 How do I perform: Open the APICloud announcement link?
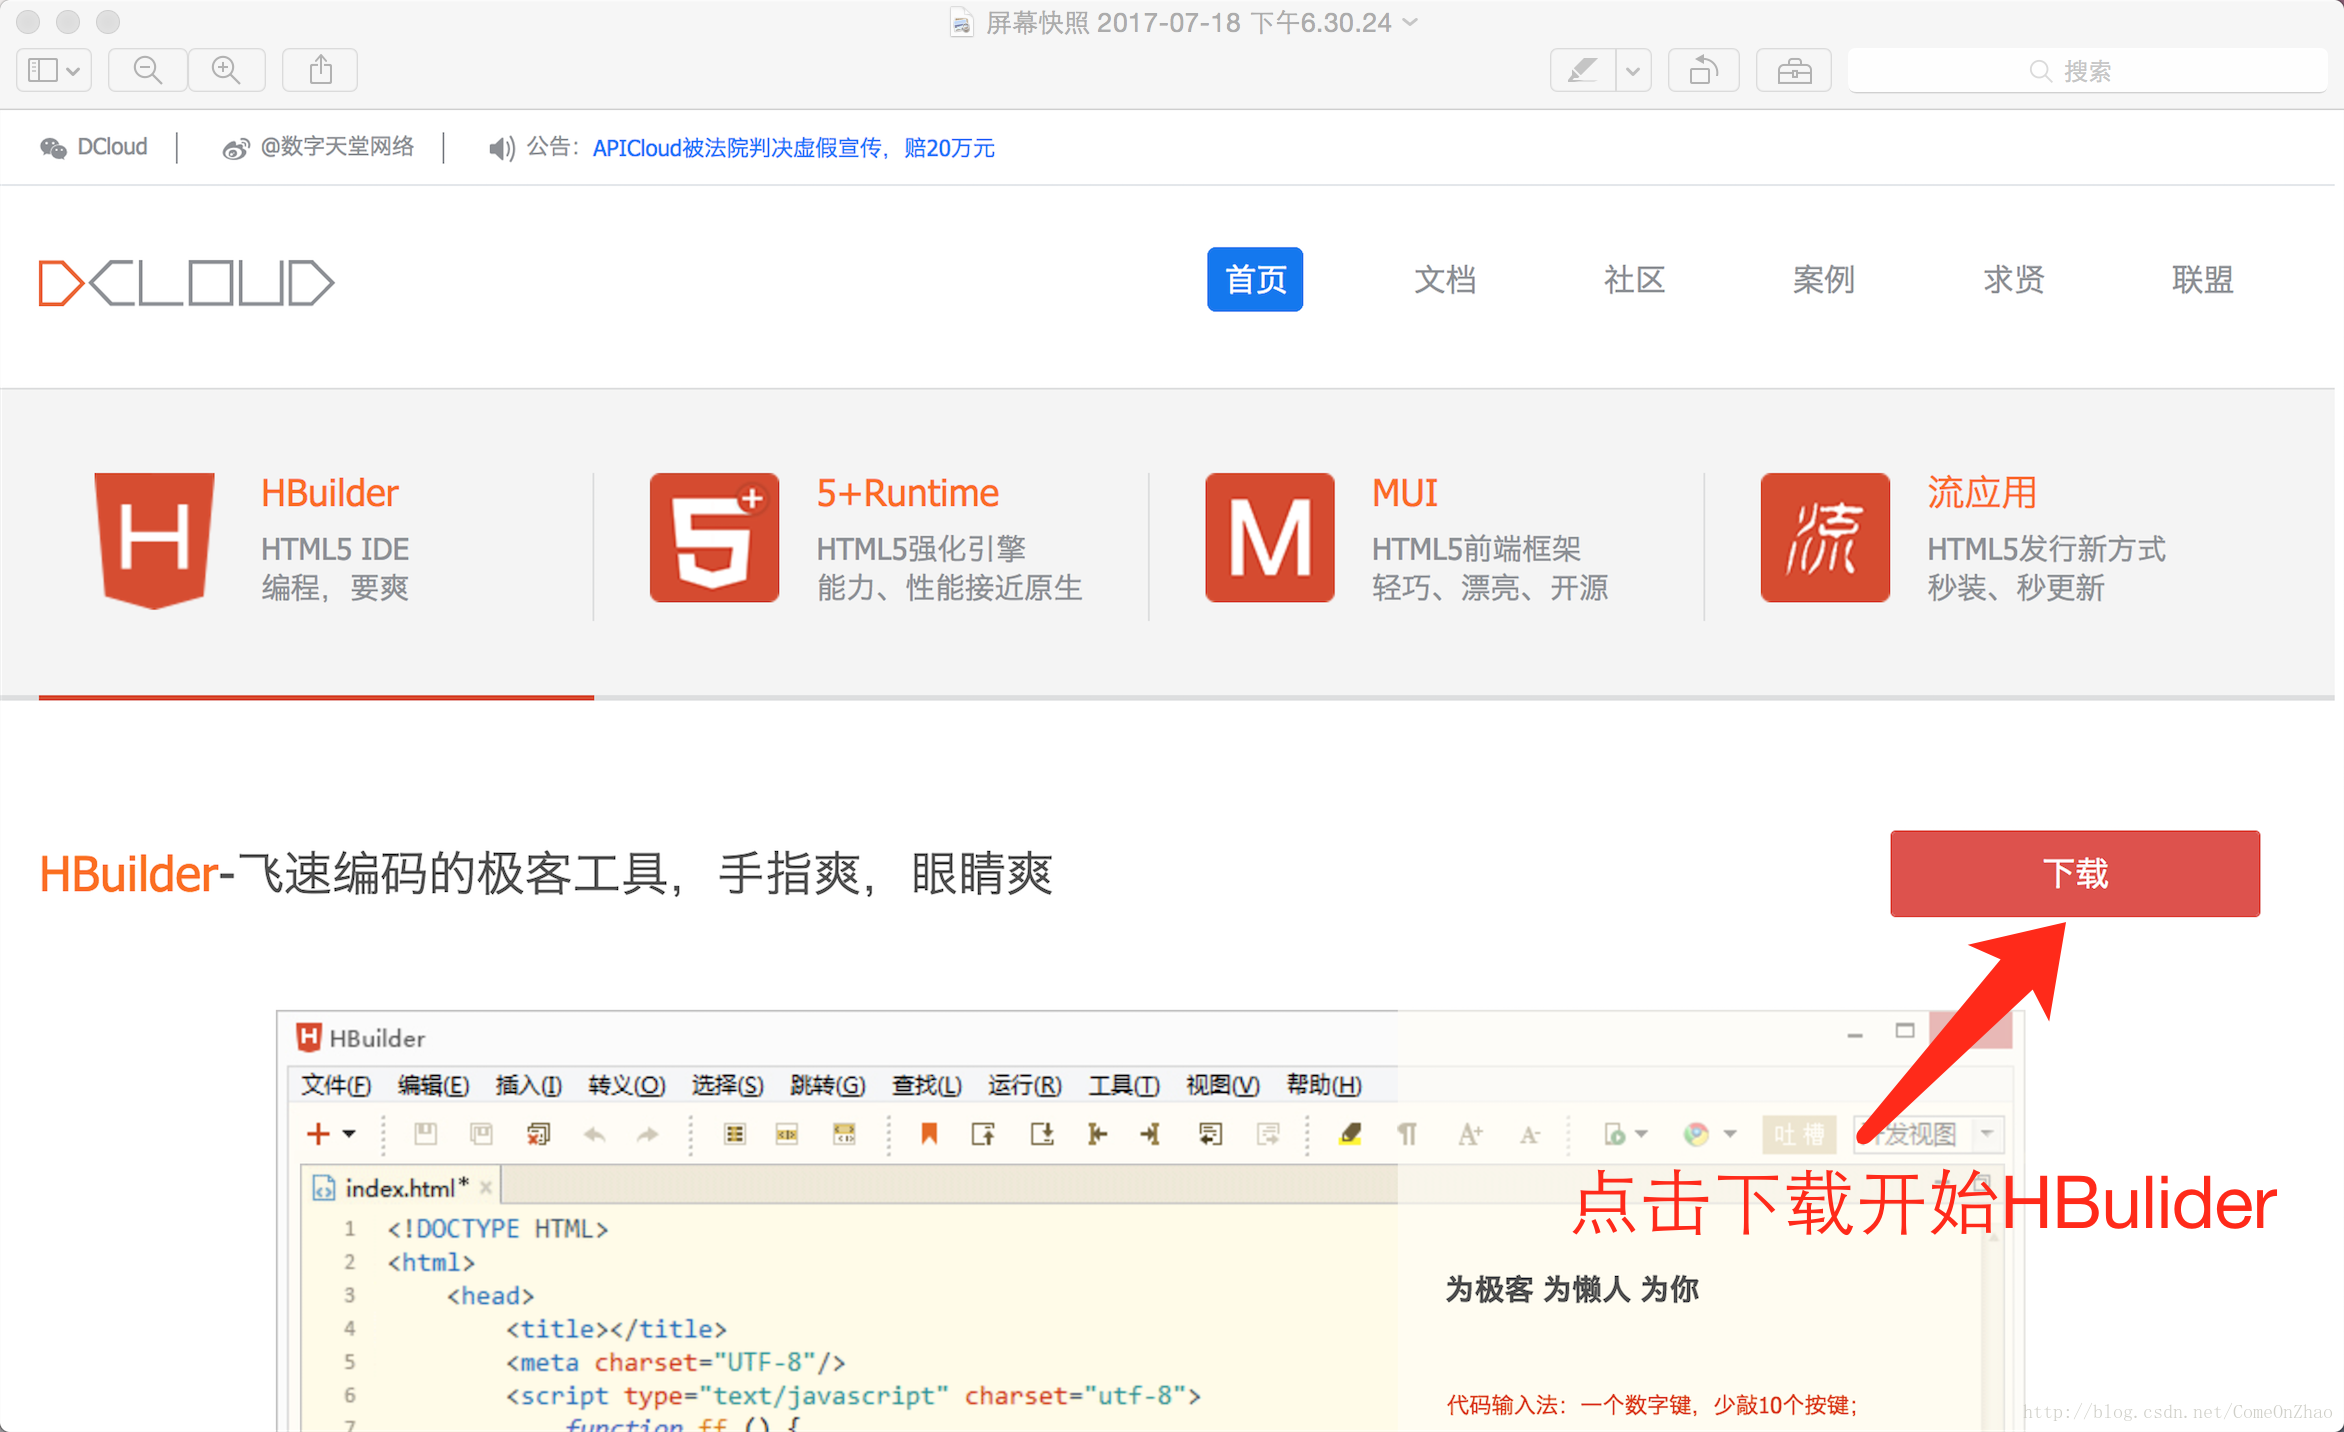793,148
